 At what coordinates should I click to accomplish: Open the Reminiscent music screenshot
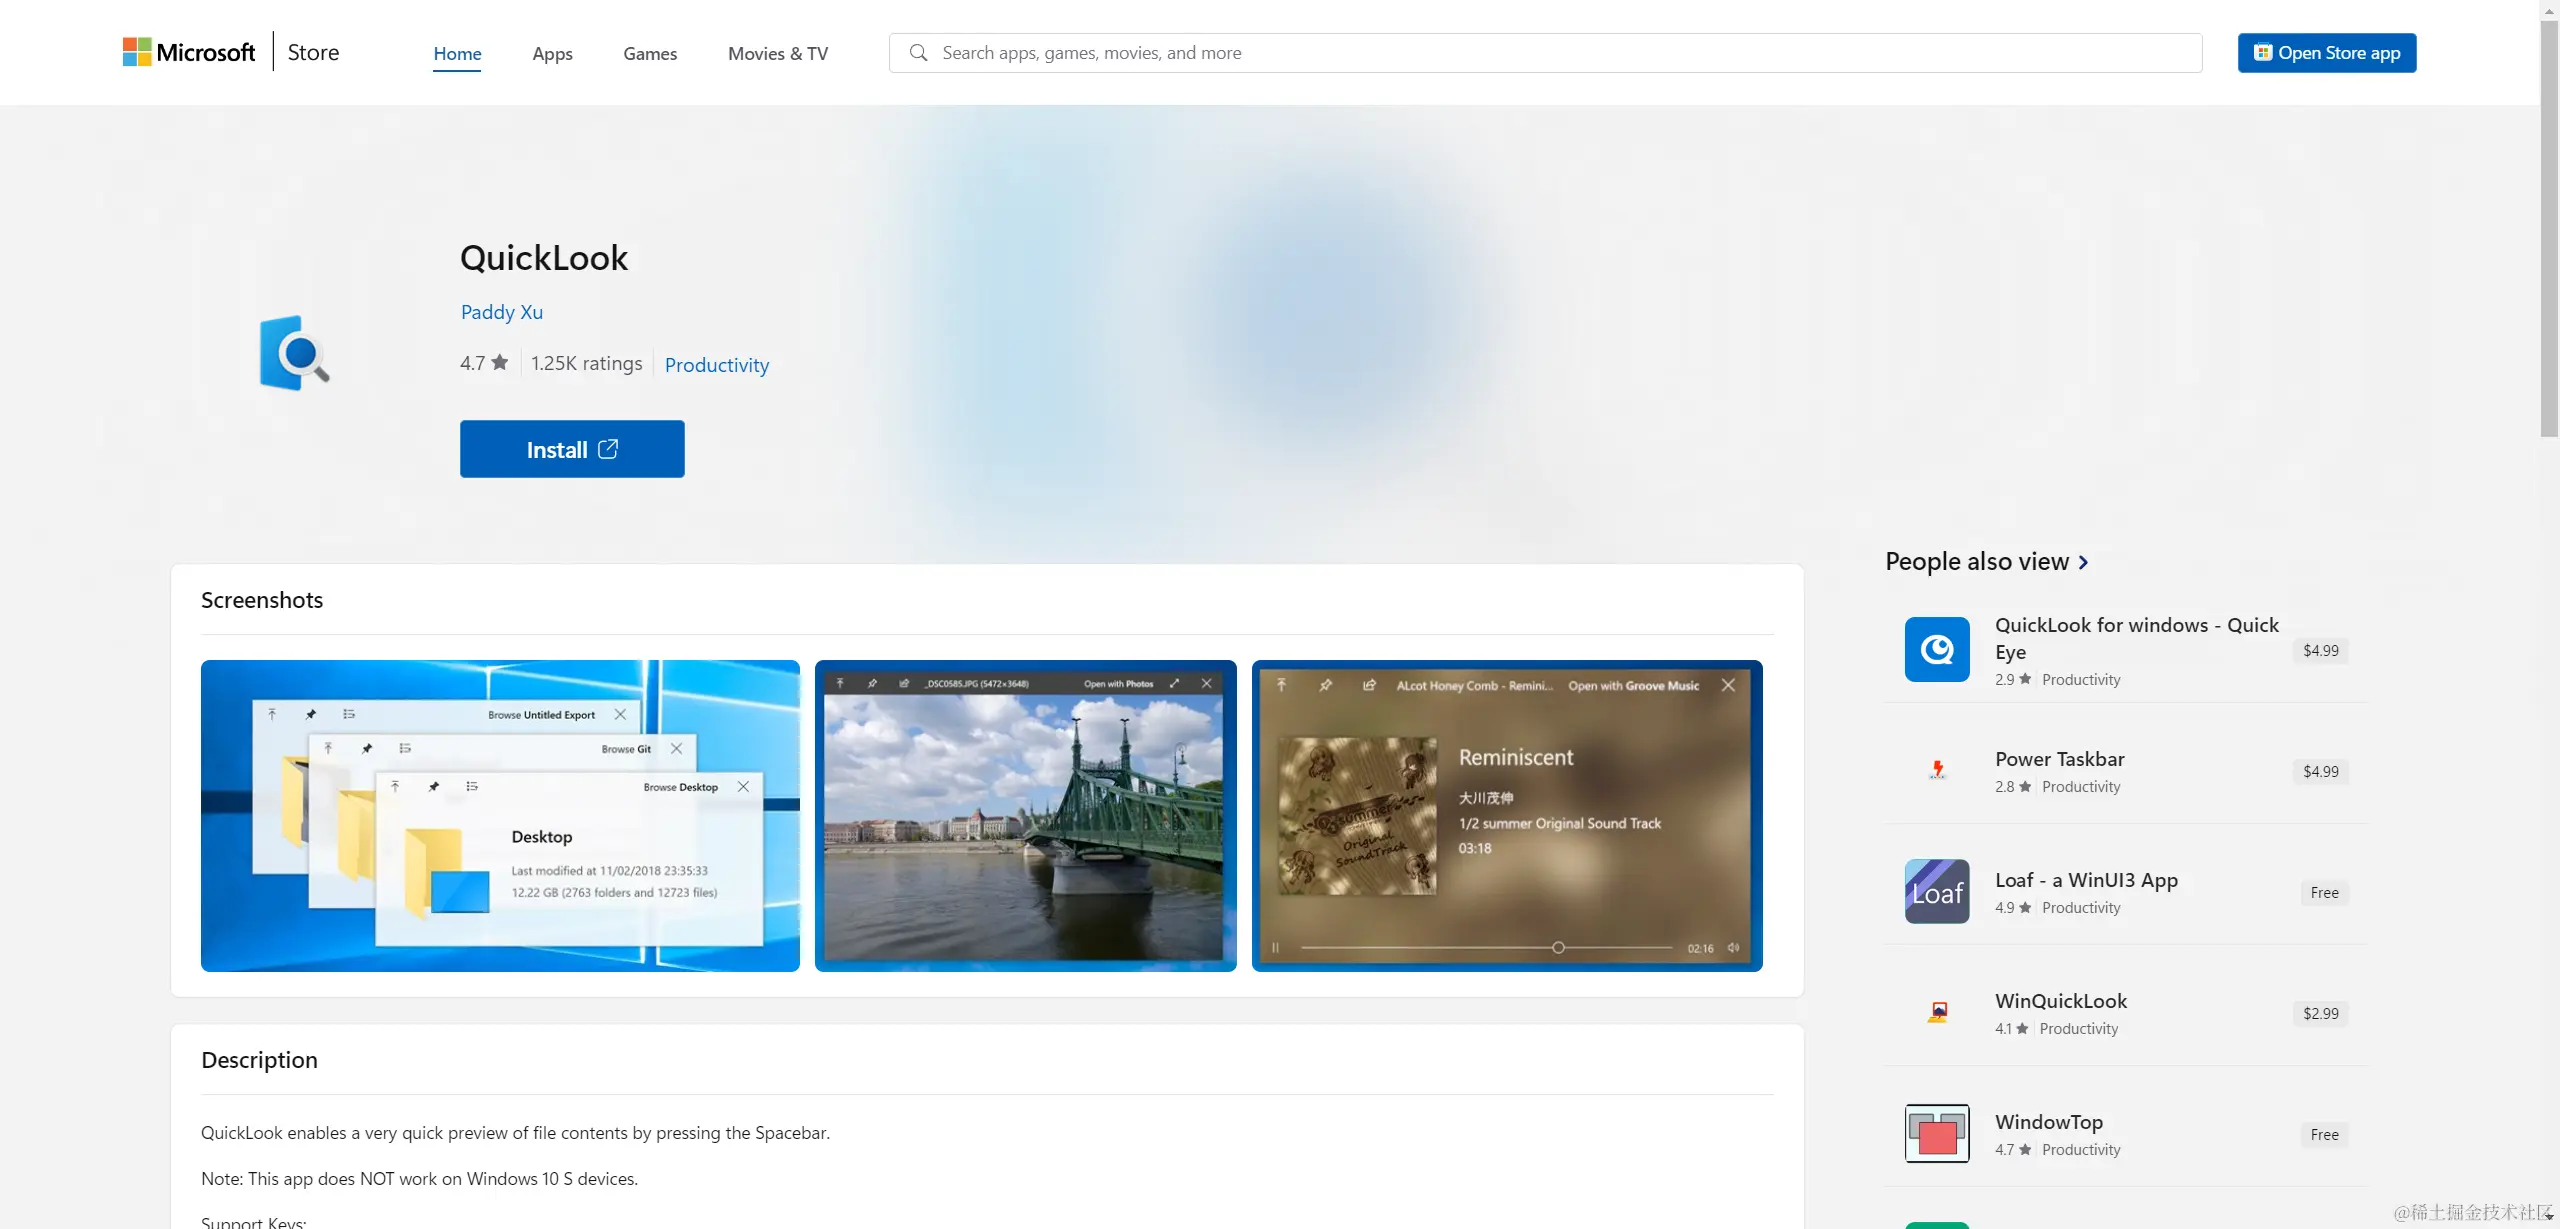[x=1507, y=815]
